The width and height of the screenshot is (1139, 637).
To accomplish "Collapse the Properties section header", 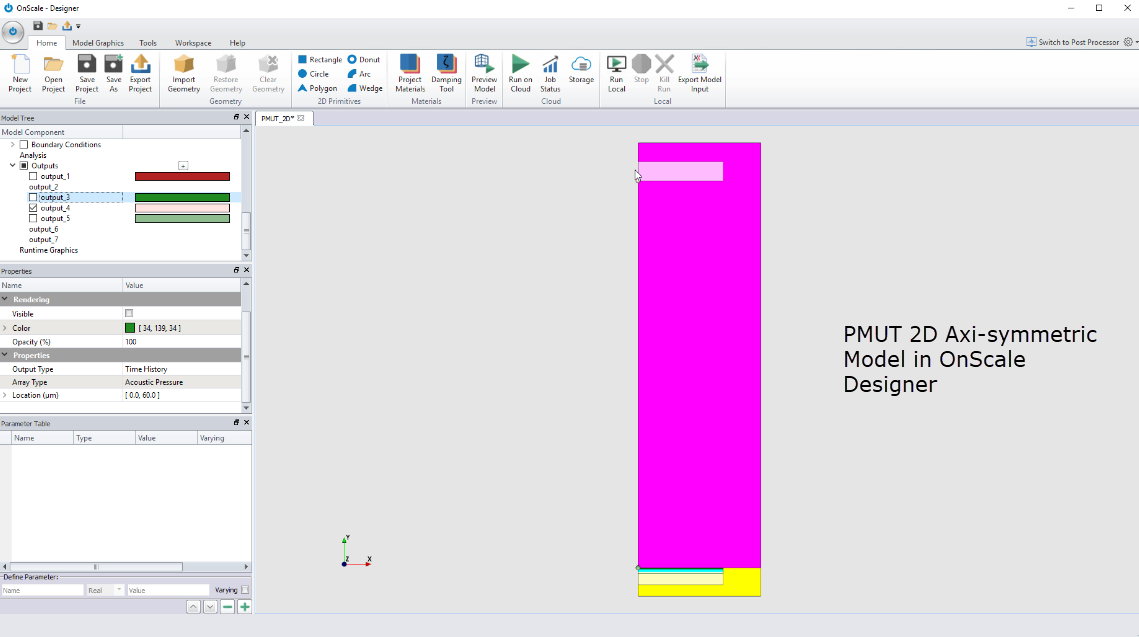I will pyautogui.click(x=5, y=355).
